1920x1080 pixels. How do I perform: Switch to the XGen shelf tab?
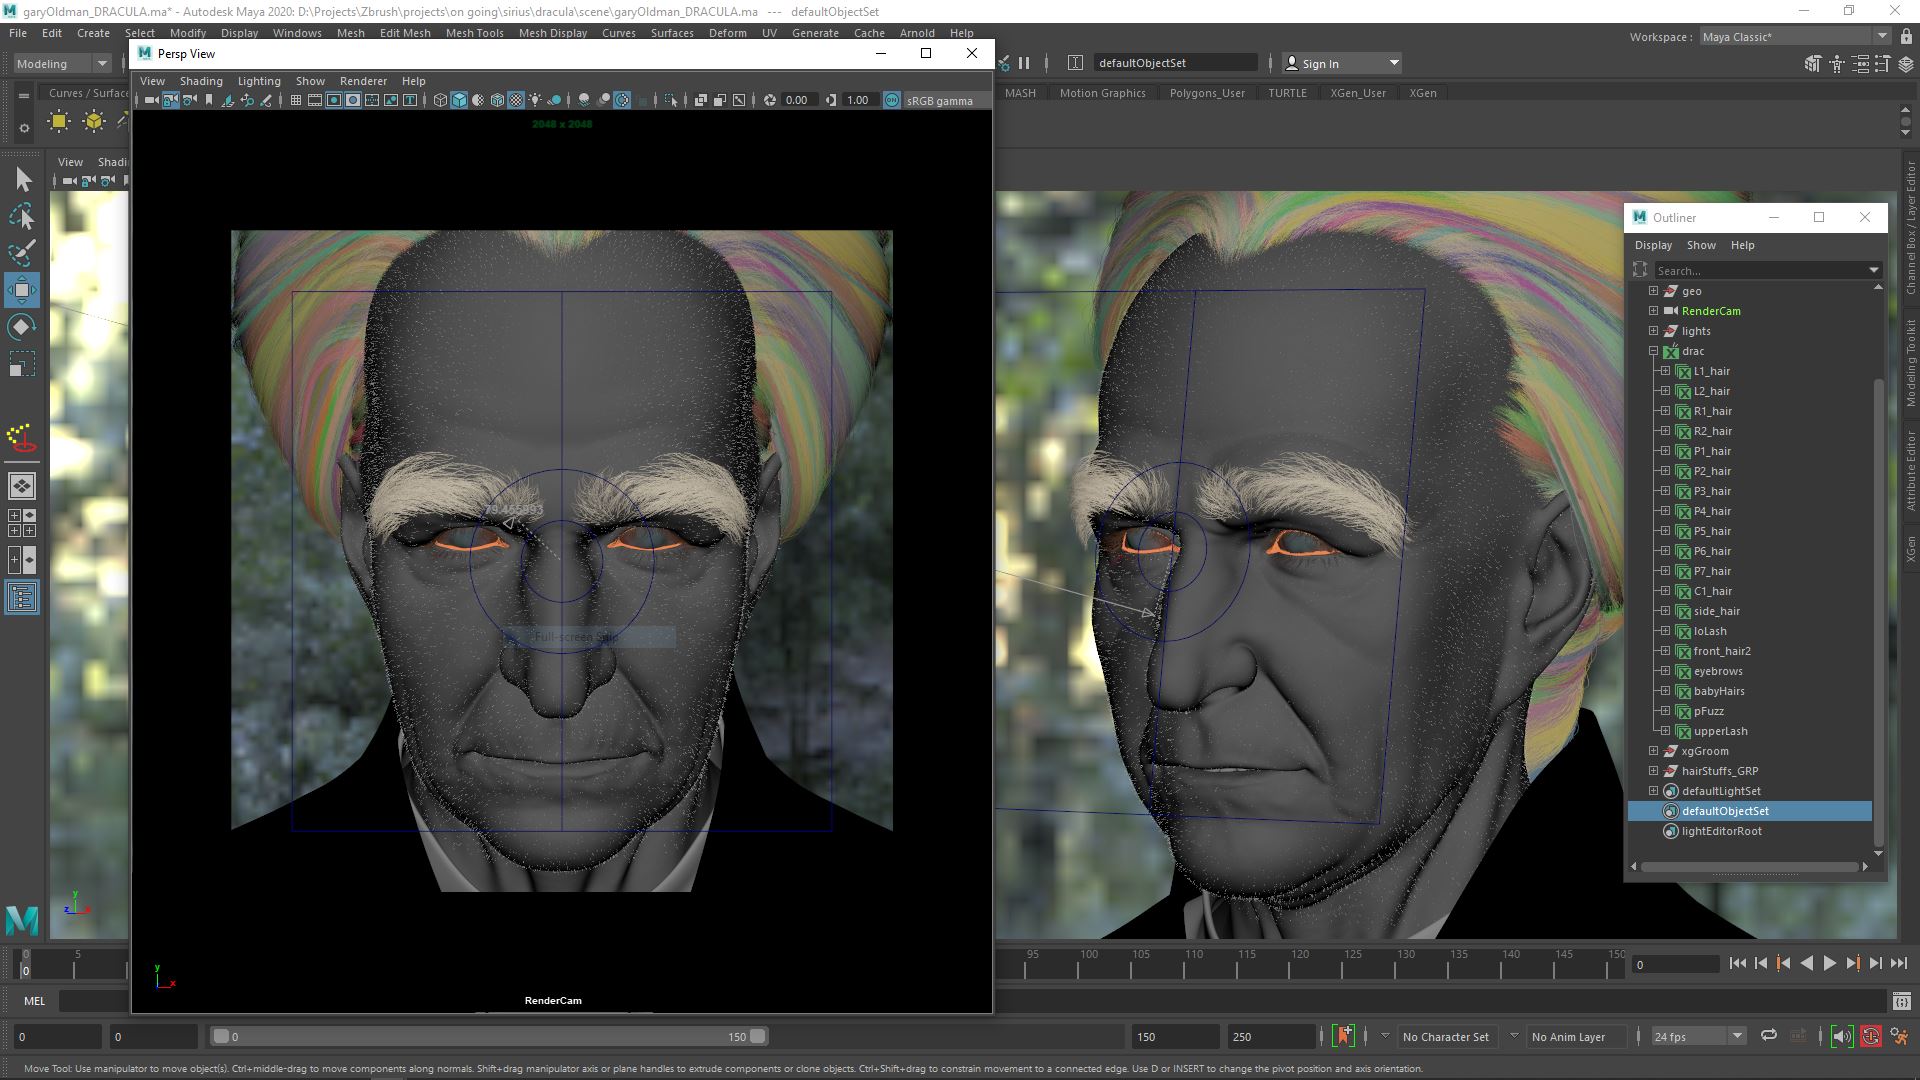[1422, 93]
